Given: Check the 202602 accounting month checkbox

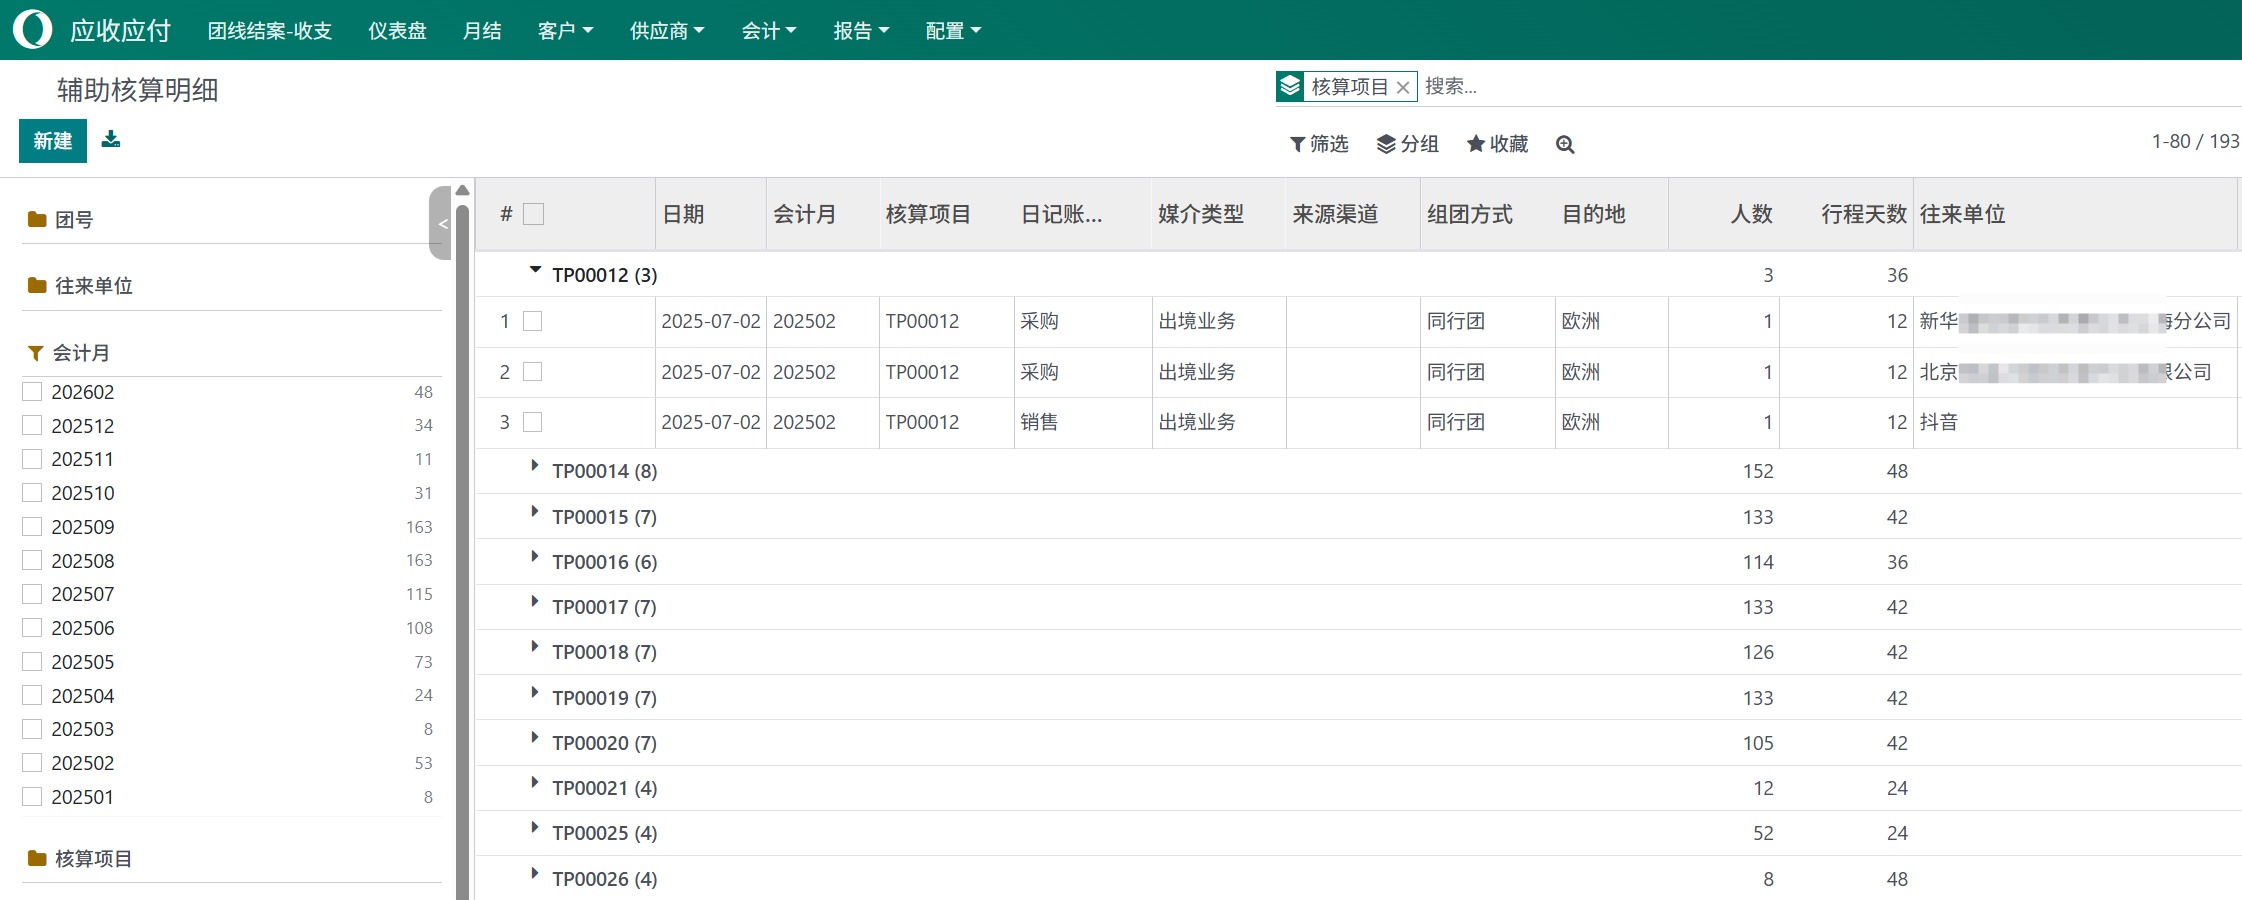Looking at the screenshot, I should pos(31,392).
